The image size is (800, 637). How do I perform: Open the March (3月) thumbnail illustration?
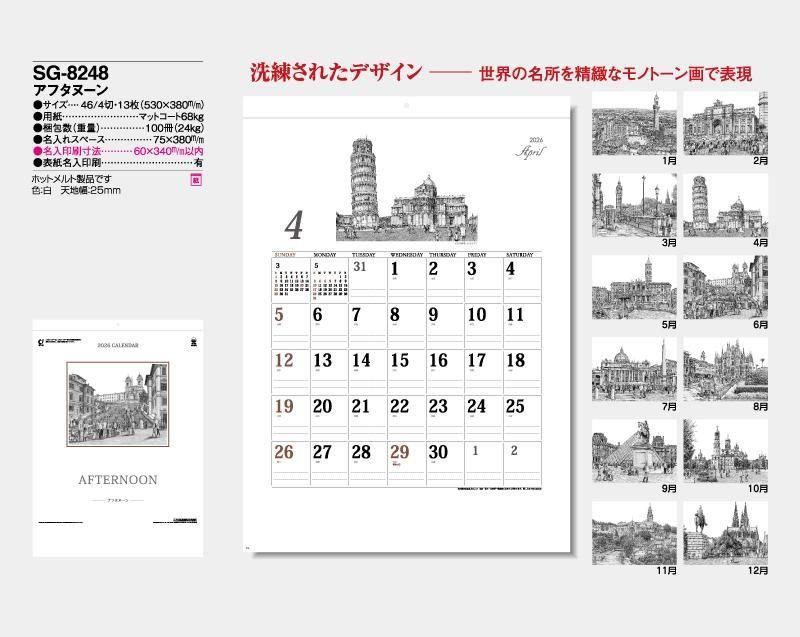(634, 205)
